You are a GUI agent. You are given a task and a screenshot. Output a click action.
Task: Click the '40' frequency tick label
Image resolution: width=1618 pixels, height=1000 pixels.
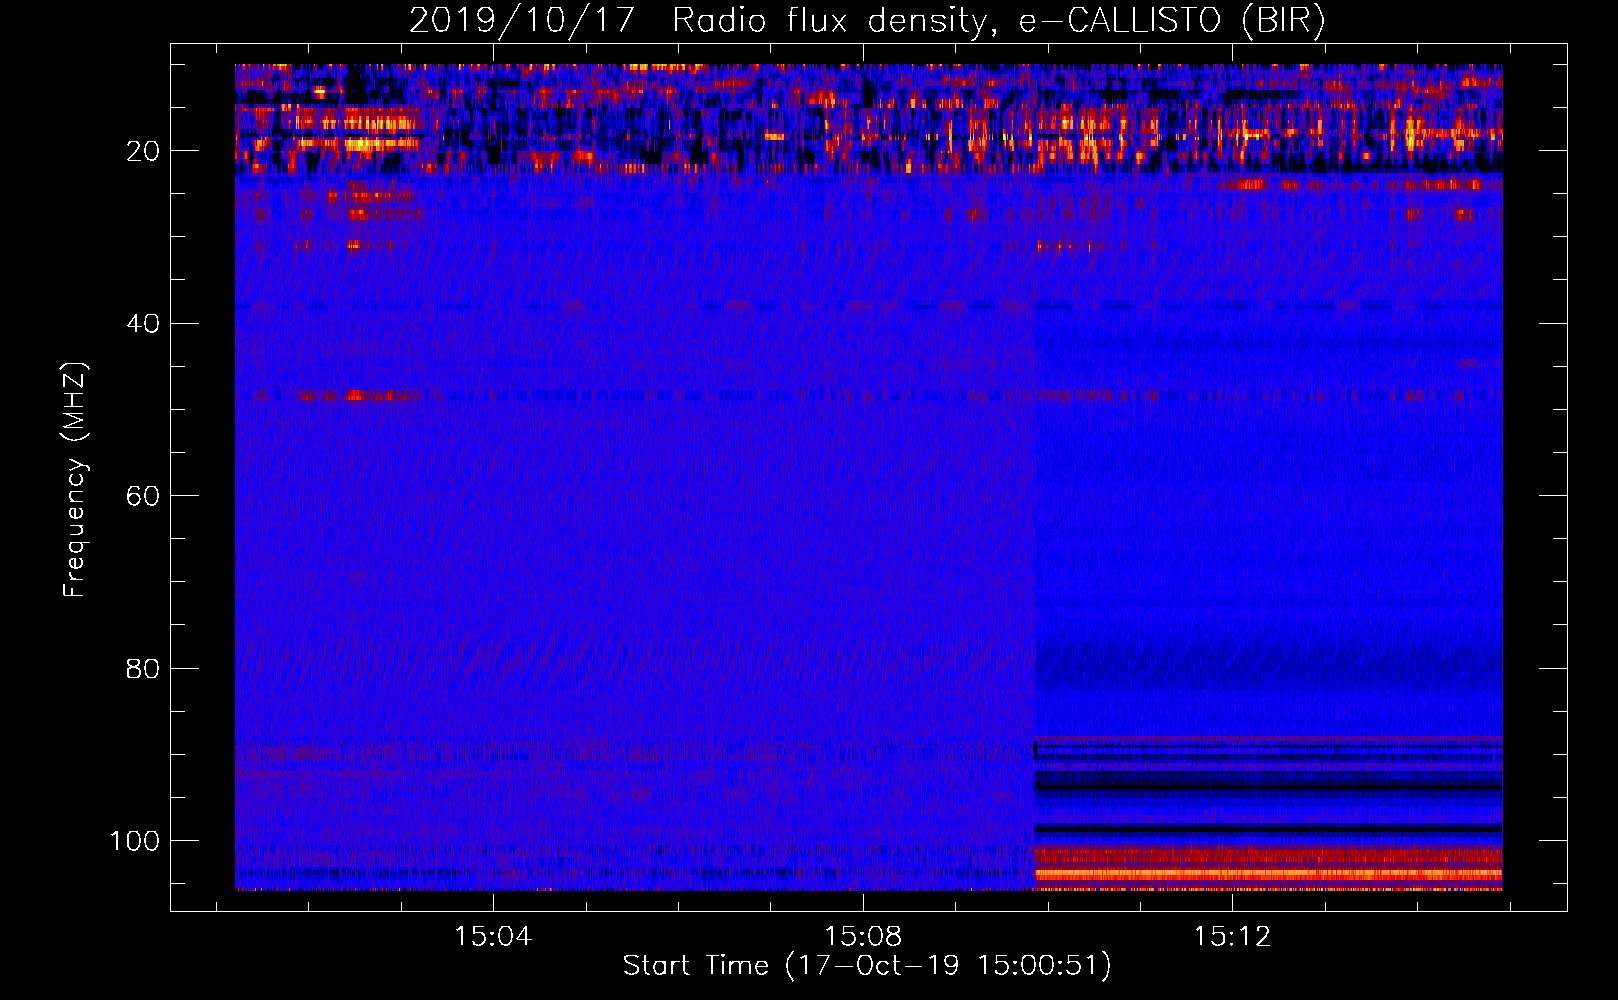[x=143, y=324]
